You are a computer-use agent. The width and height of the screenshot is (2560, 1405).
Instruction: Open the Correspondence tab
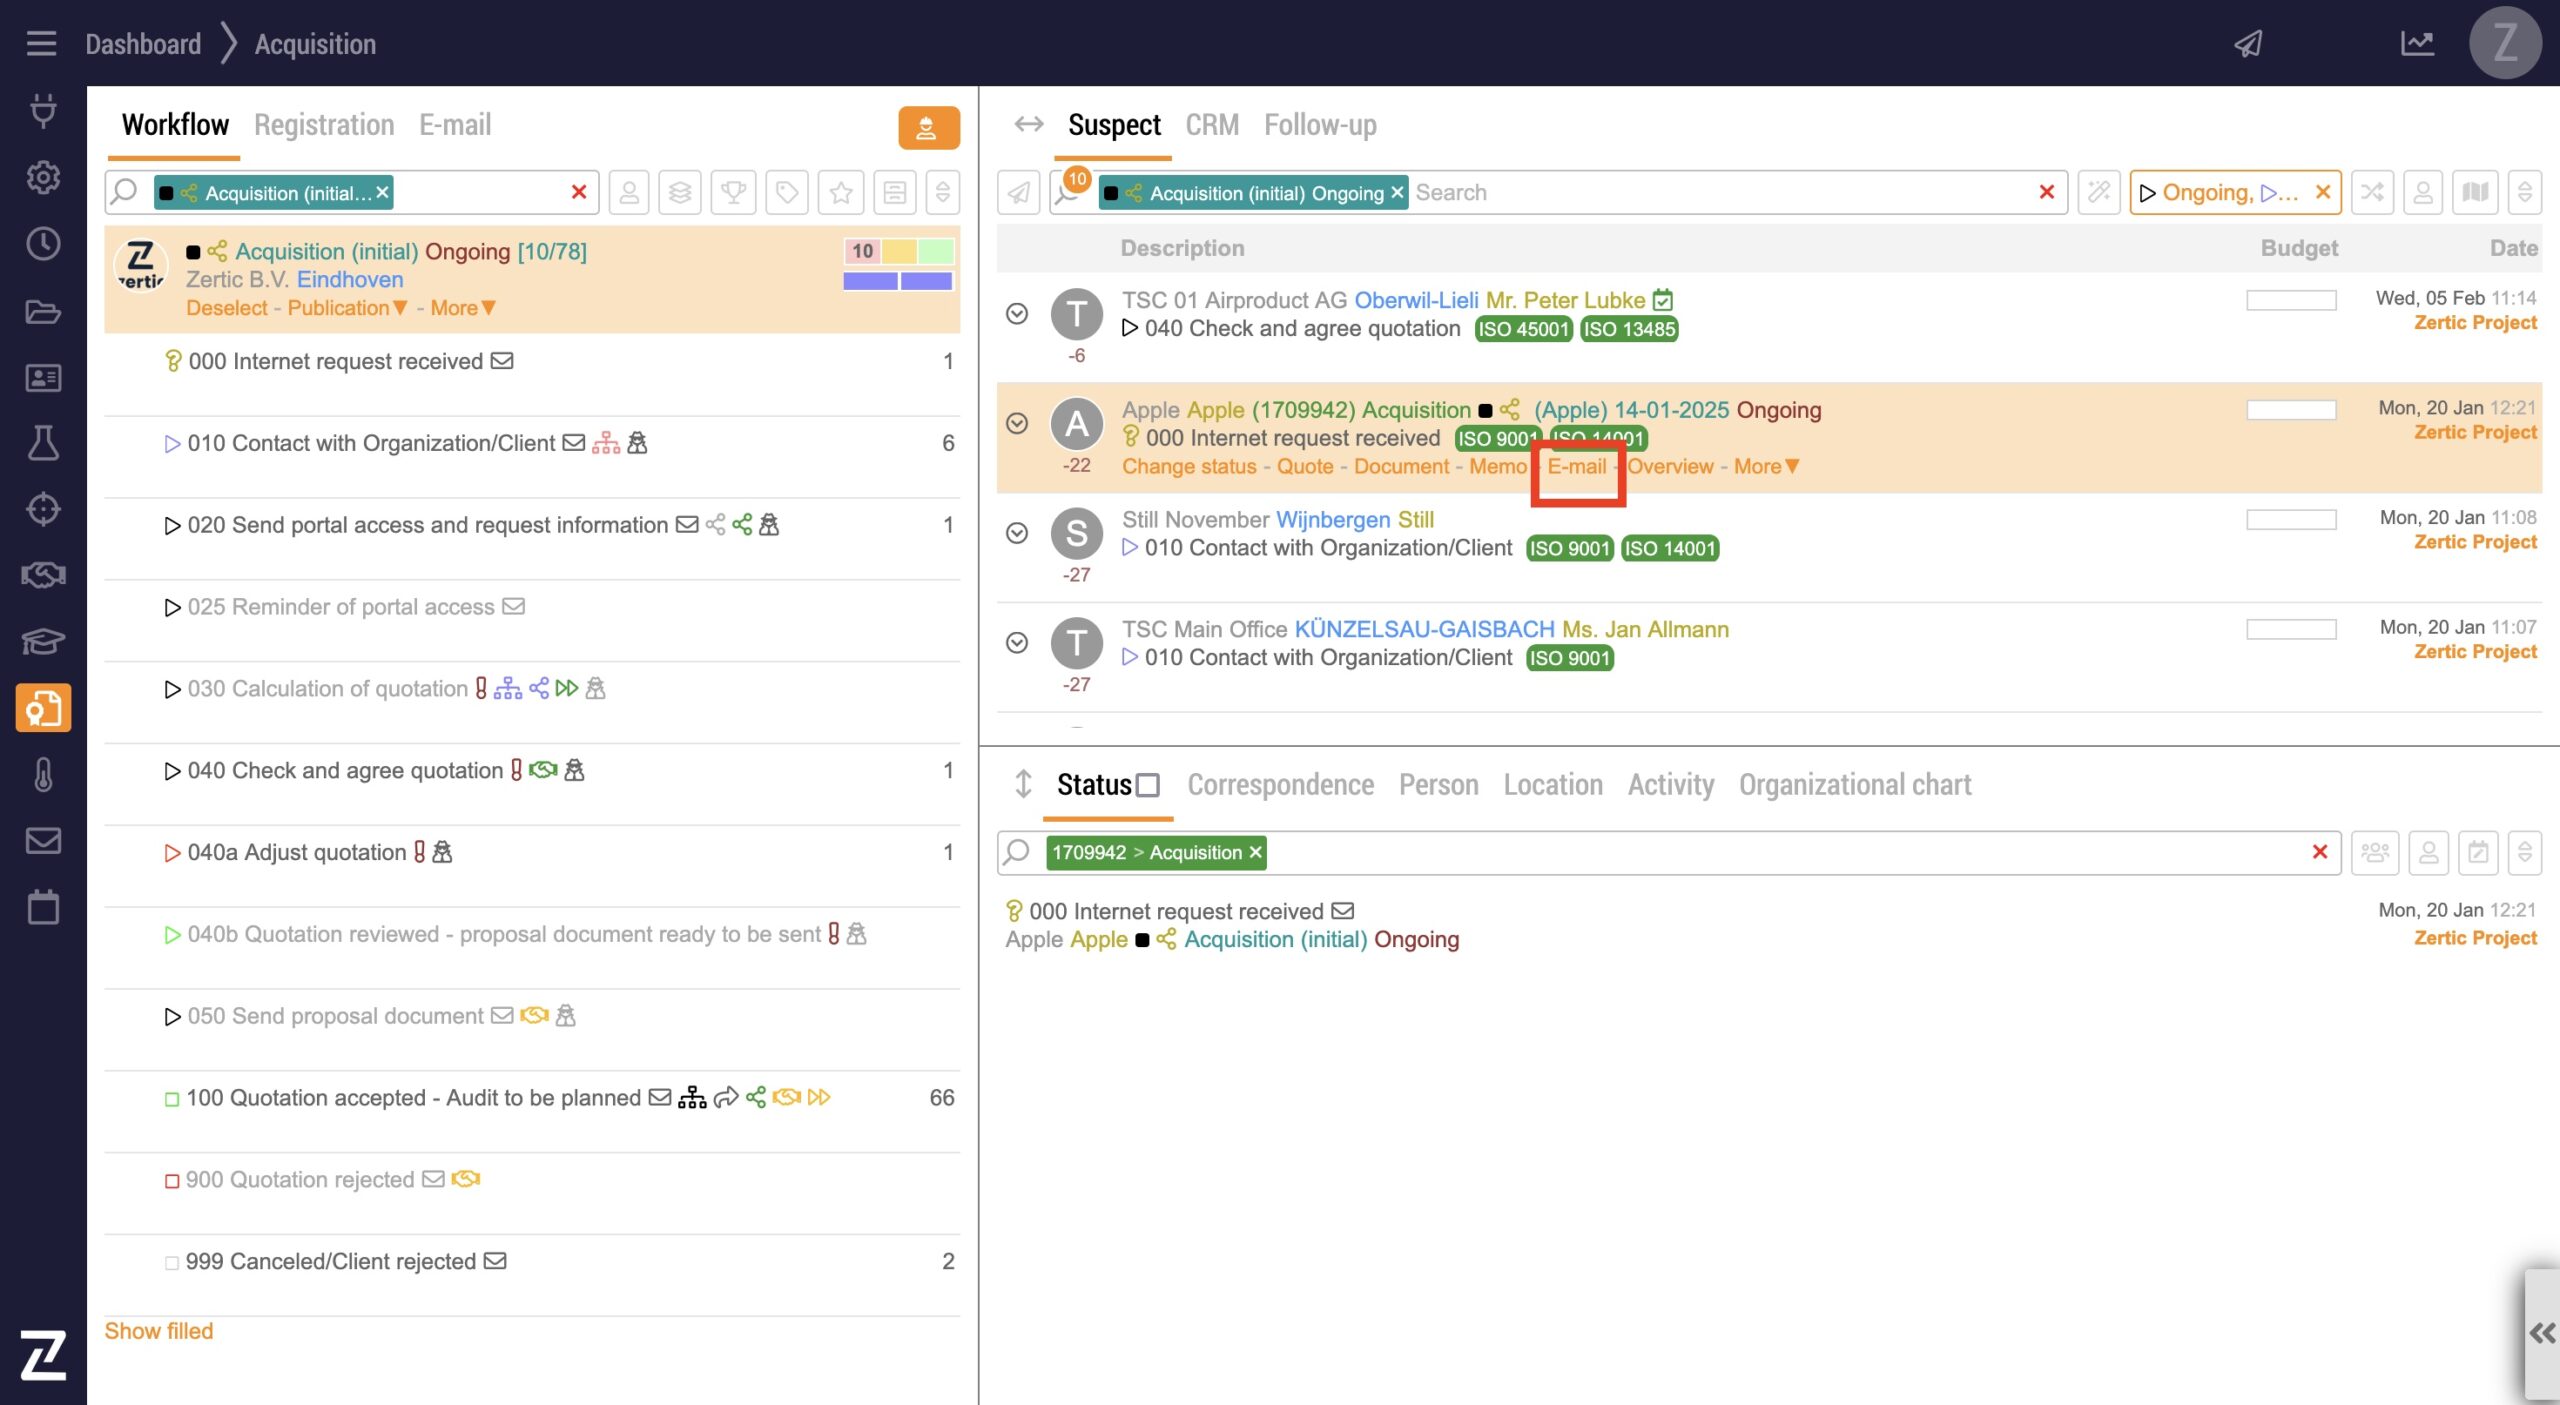[x=1280, y=786]
